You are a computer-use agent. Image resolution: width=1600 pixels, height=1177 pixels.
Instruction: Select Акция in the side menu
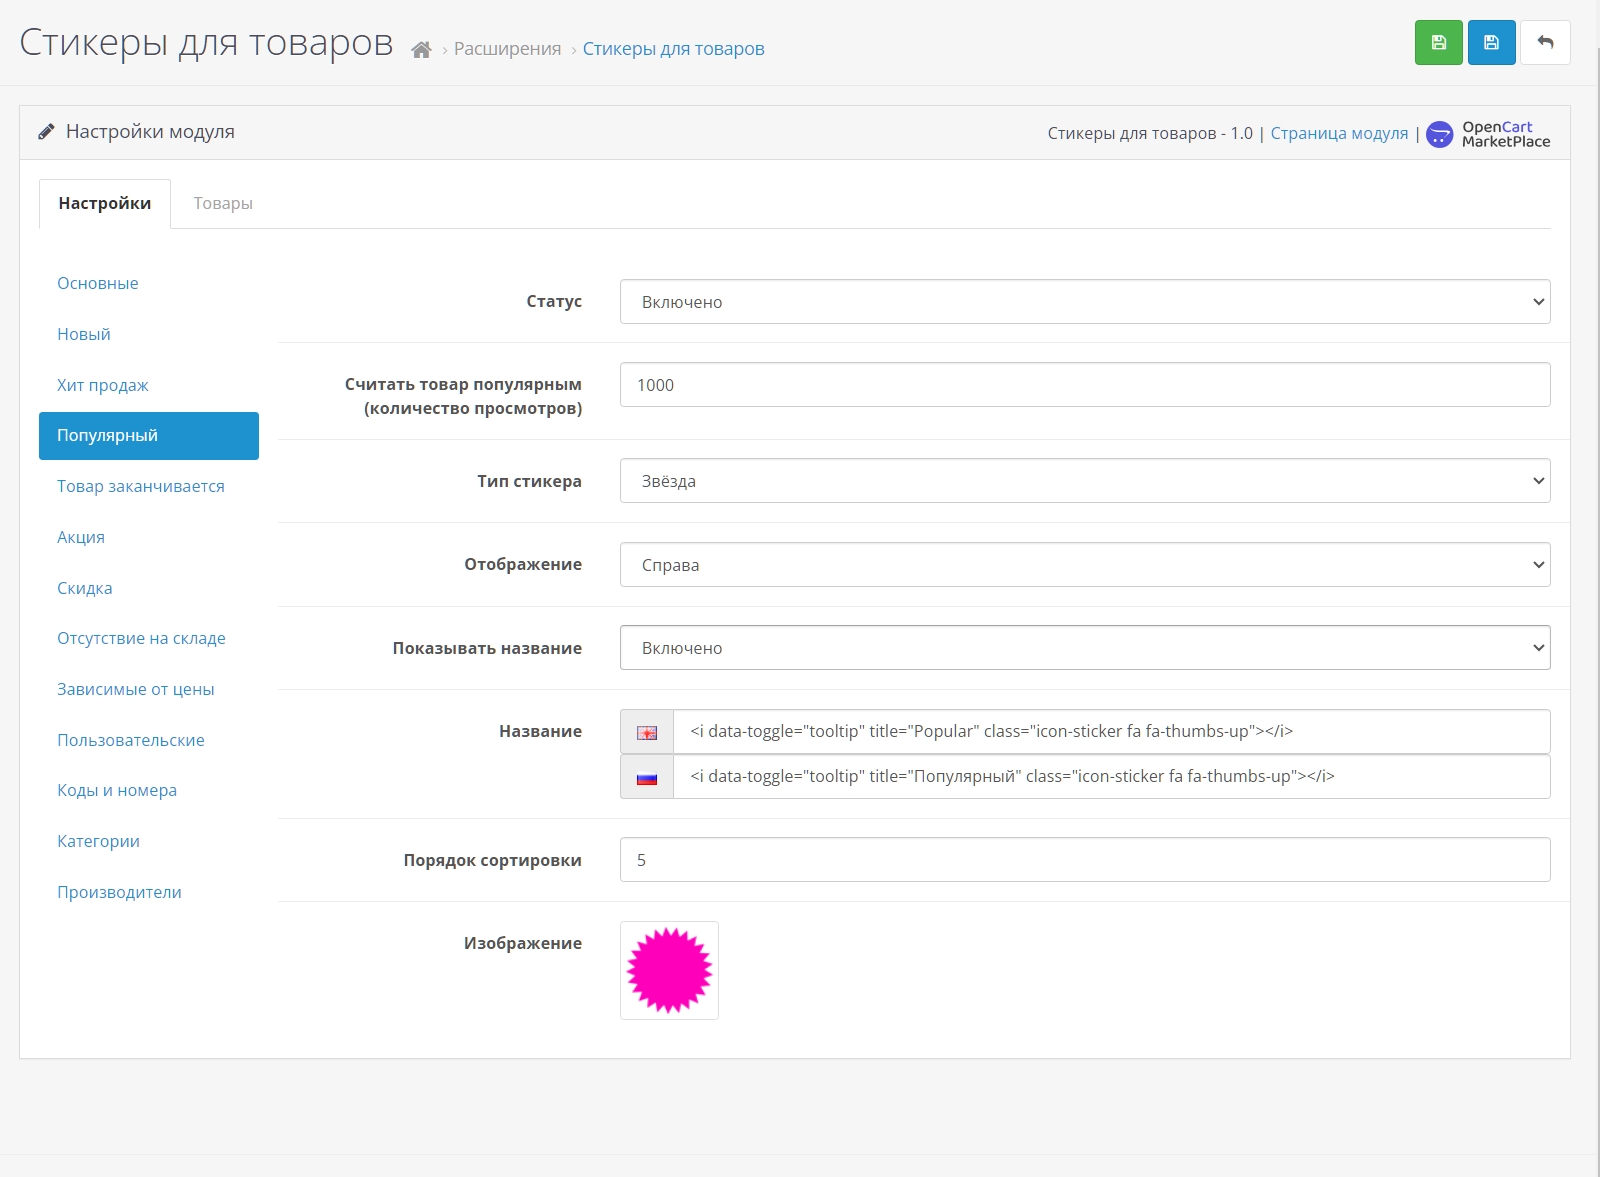149,538
